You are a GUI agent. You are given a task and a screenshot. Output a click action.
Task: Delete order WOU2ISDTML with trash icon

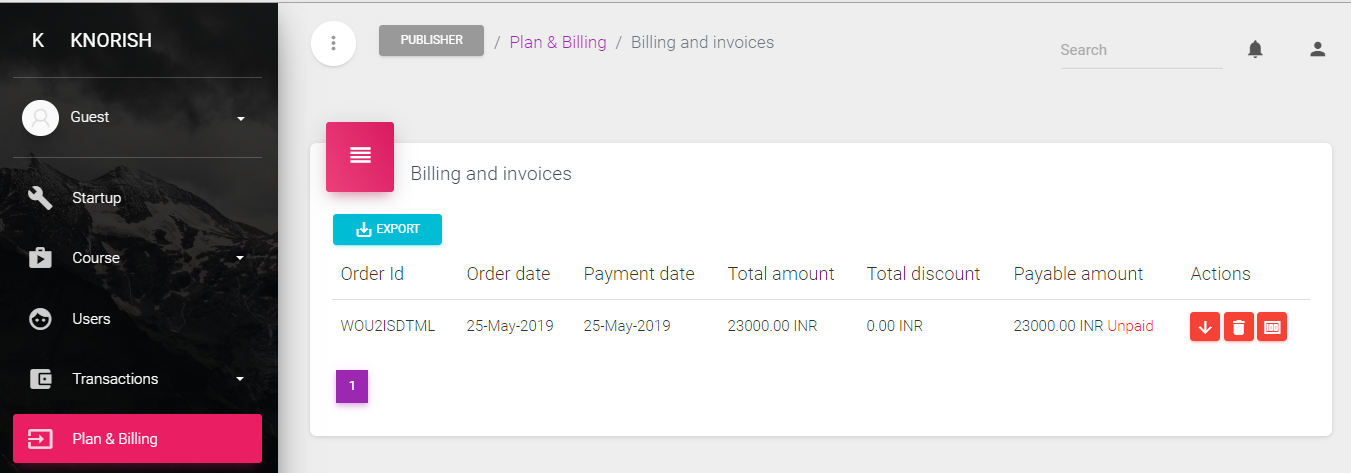tap(1238, 327)
